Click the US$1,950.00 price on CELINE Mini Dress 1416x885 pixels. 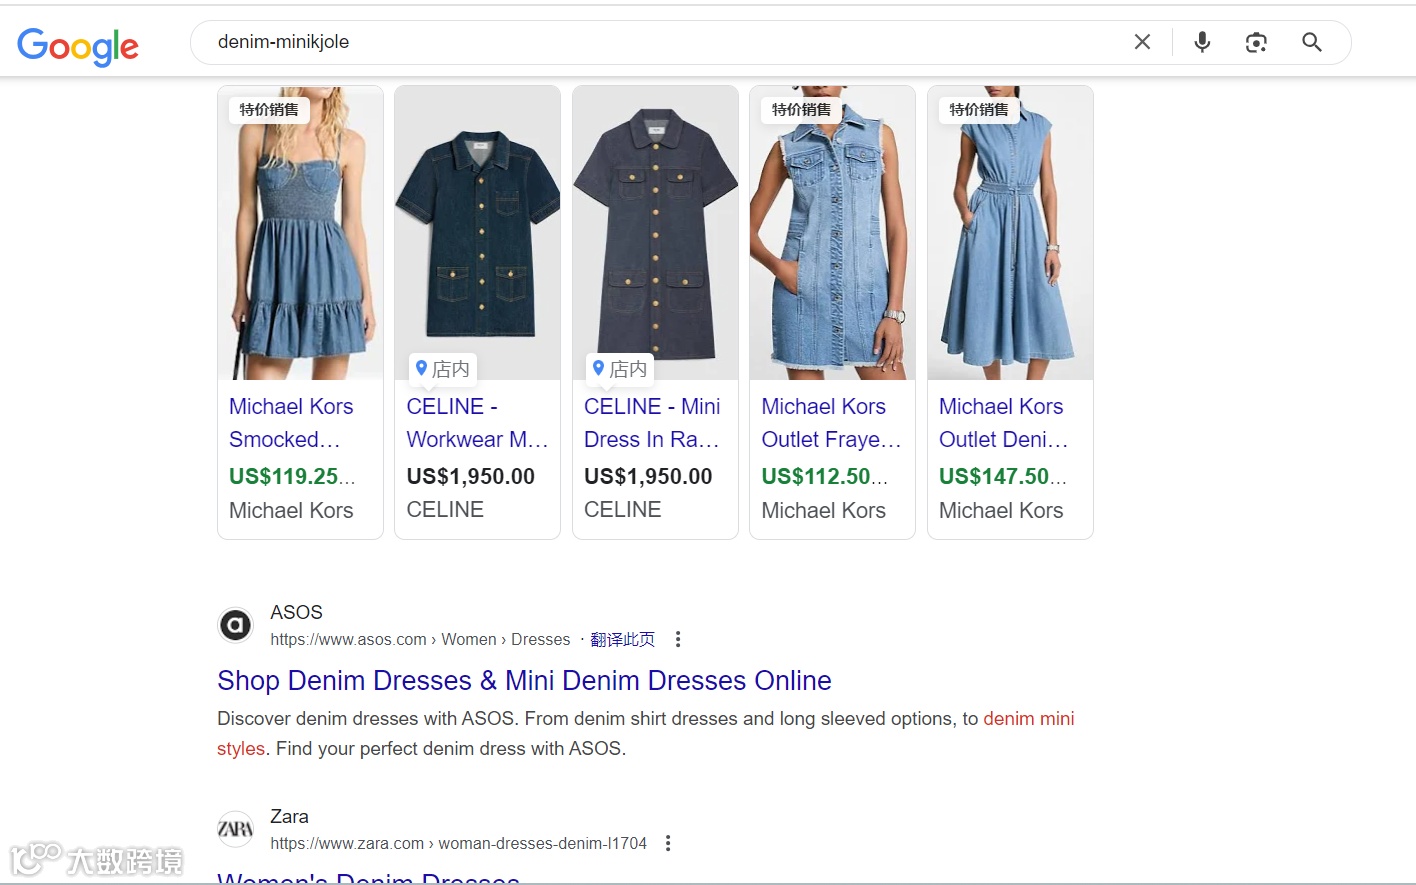coord(648,476)
